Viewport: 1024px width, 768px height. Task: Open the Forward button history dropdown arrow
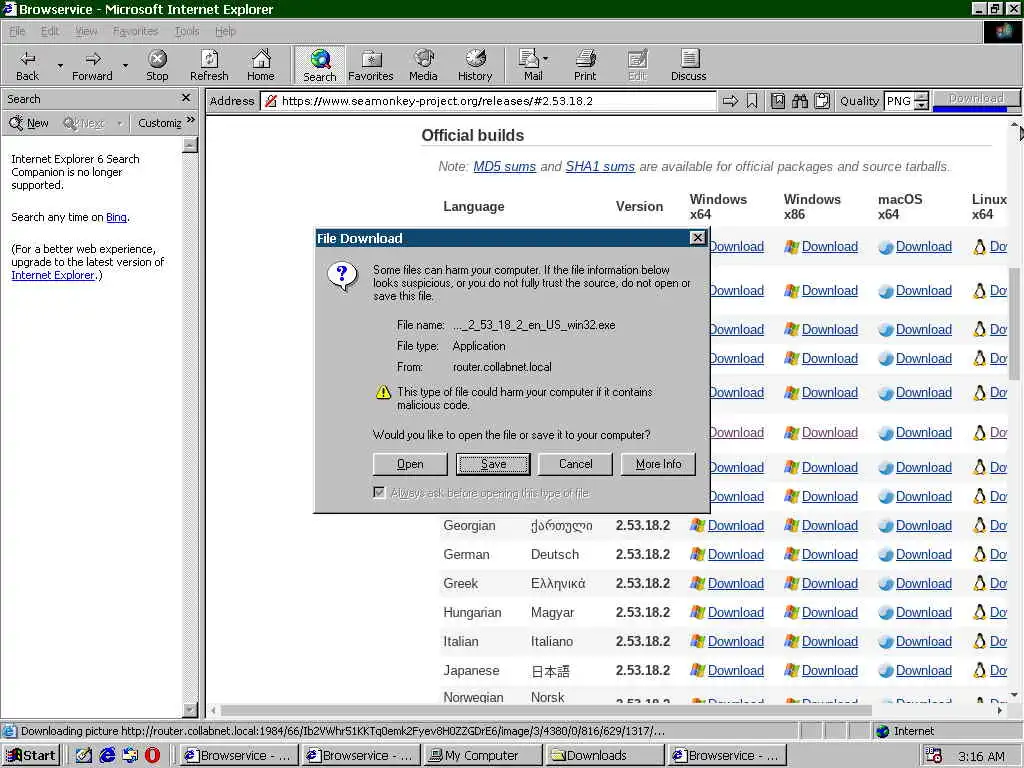125,65
